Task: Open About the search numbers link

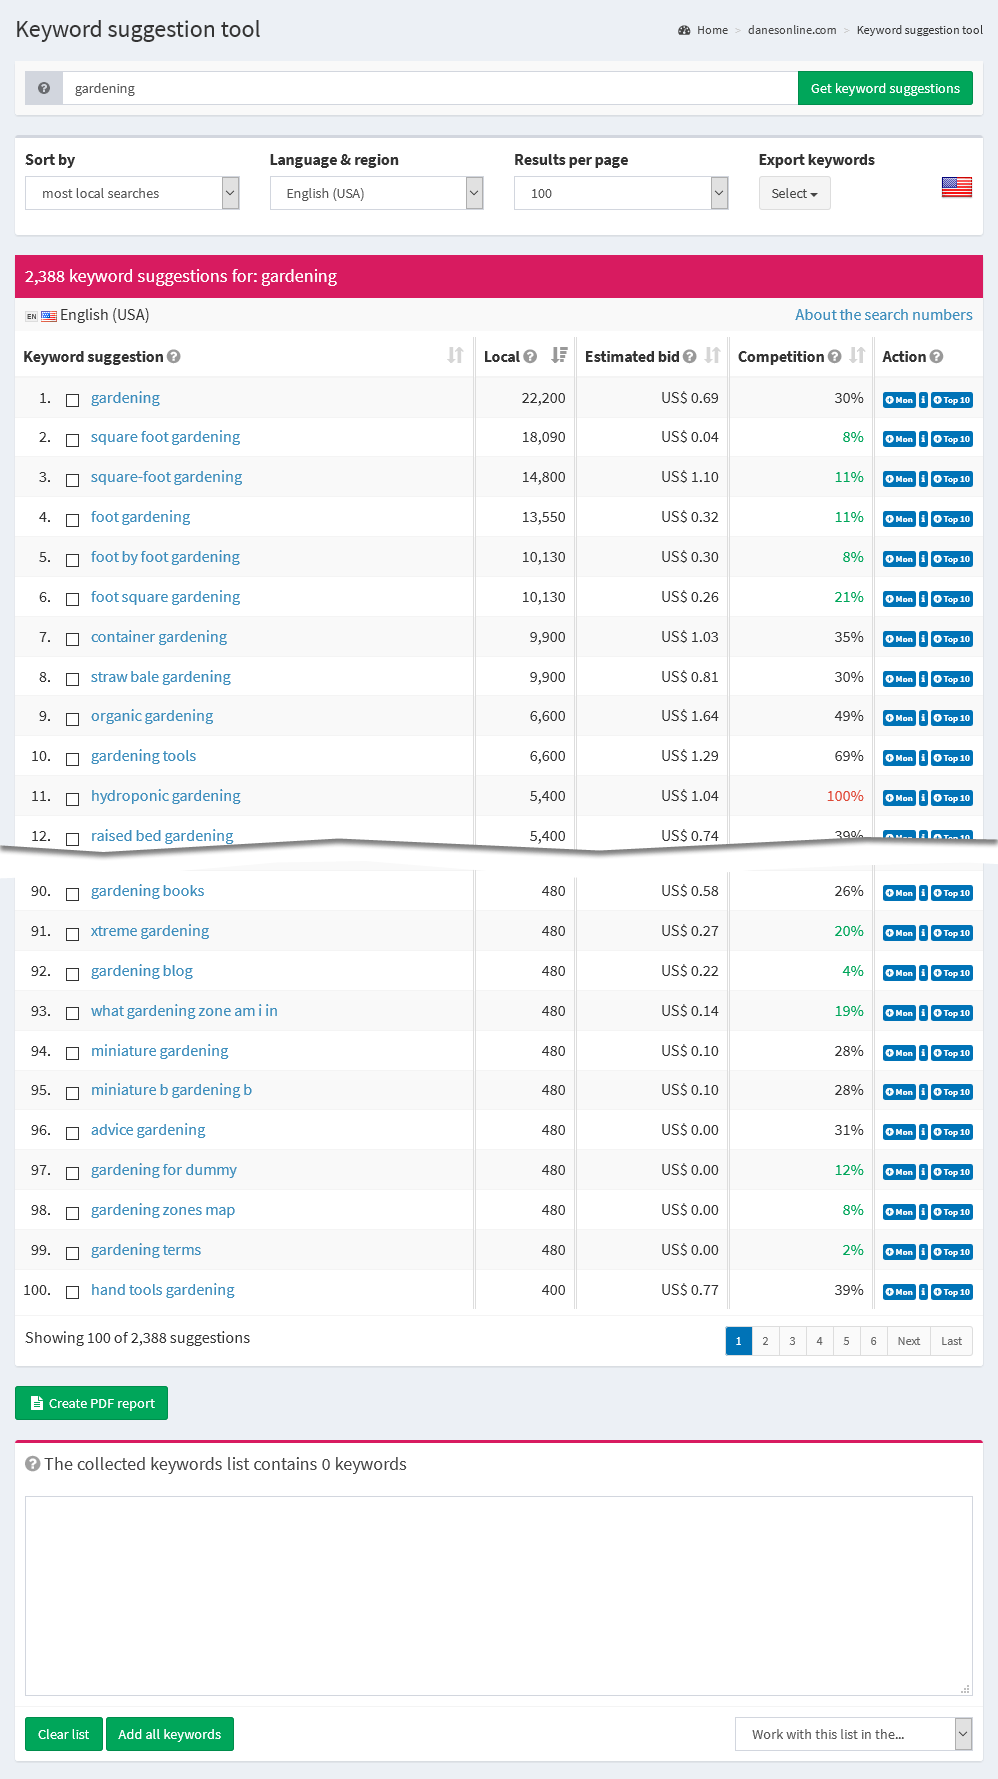Action: tap(884, 315)
